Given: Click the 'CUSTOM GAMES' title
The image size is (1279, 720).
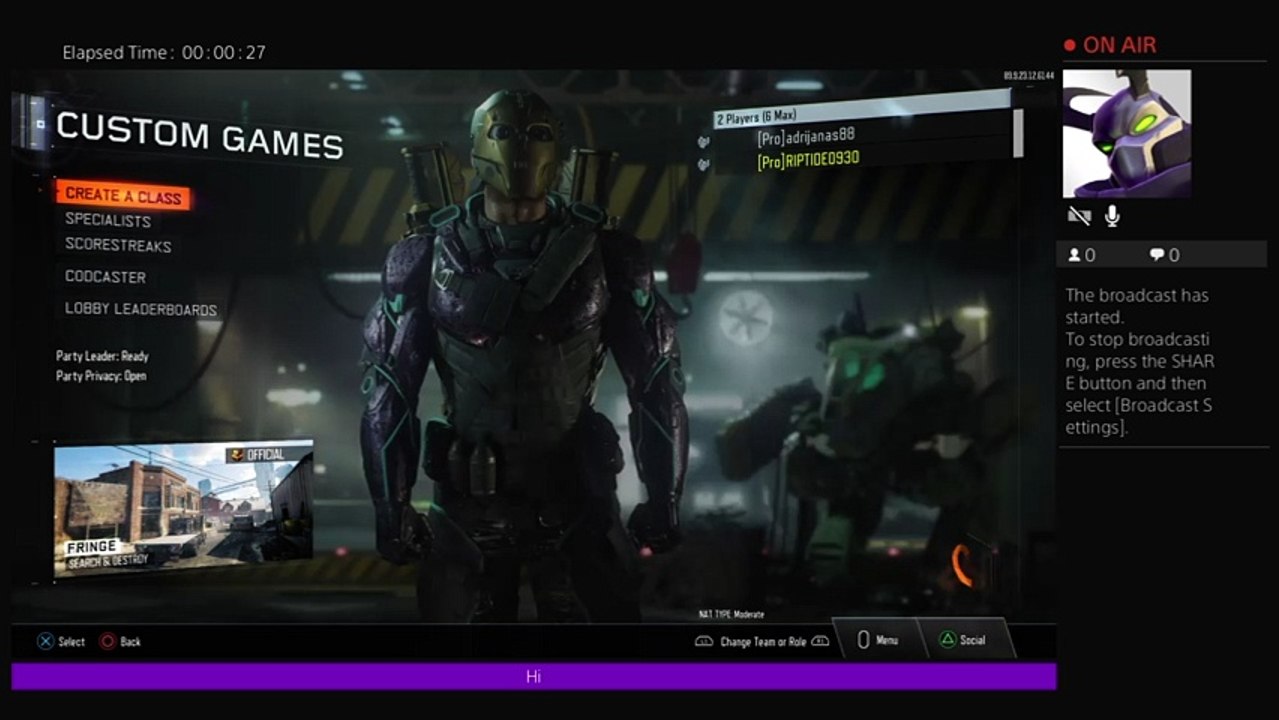Looking at the screenshot, I should coord(199,135).
